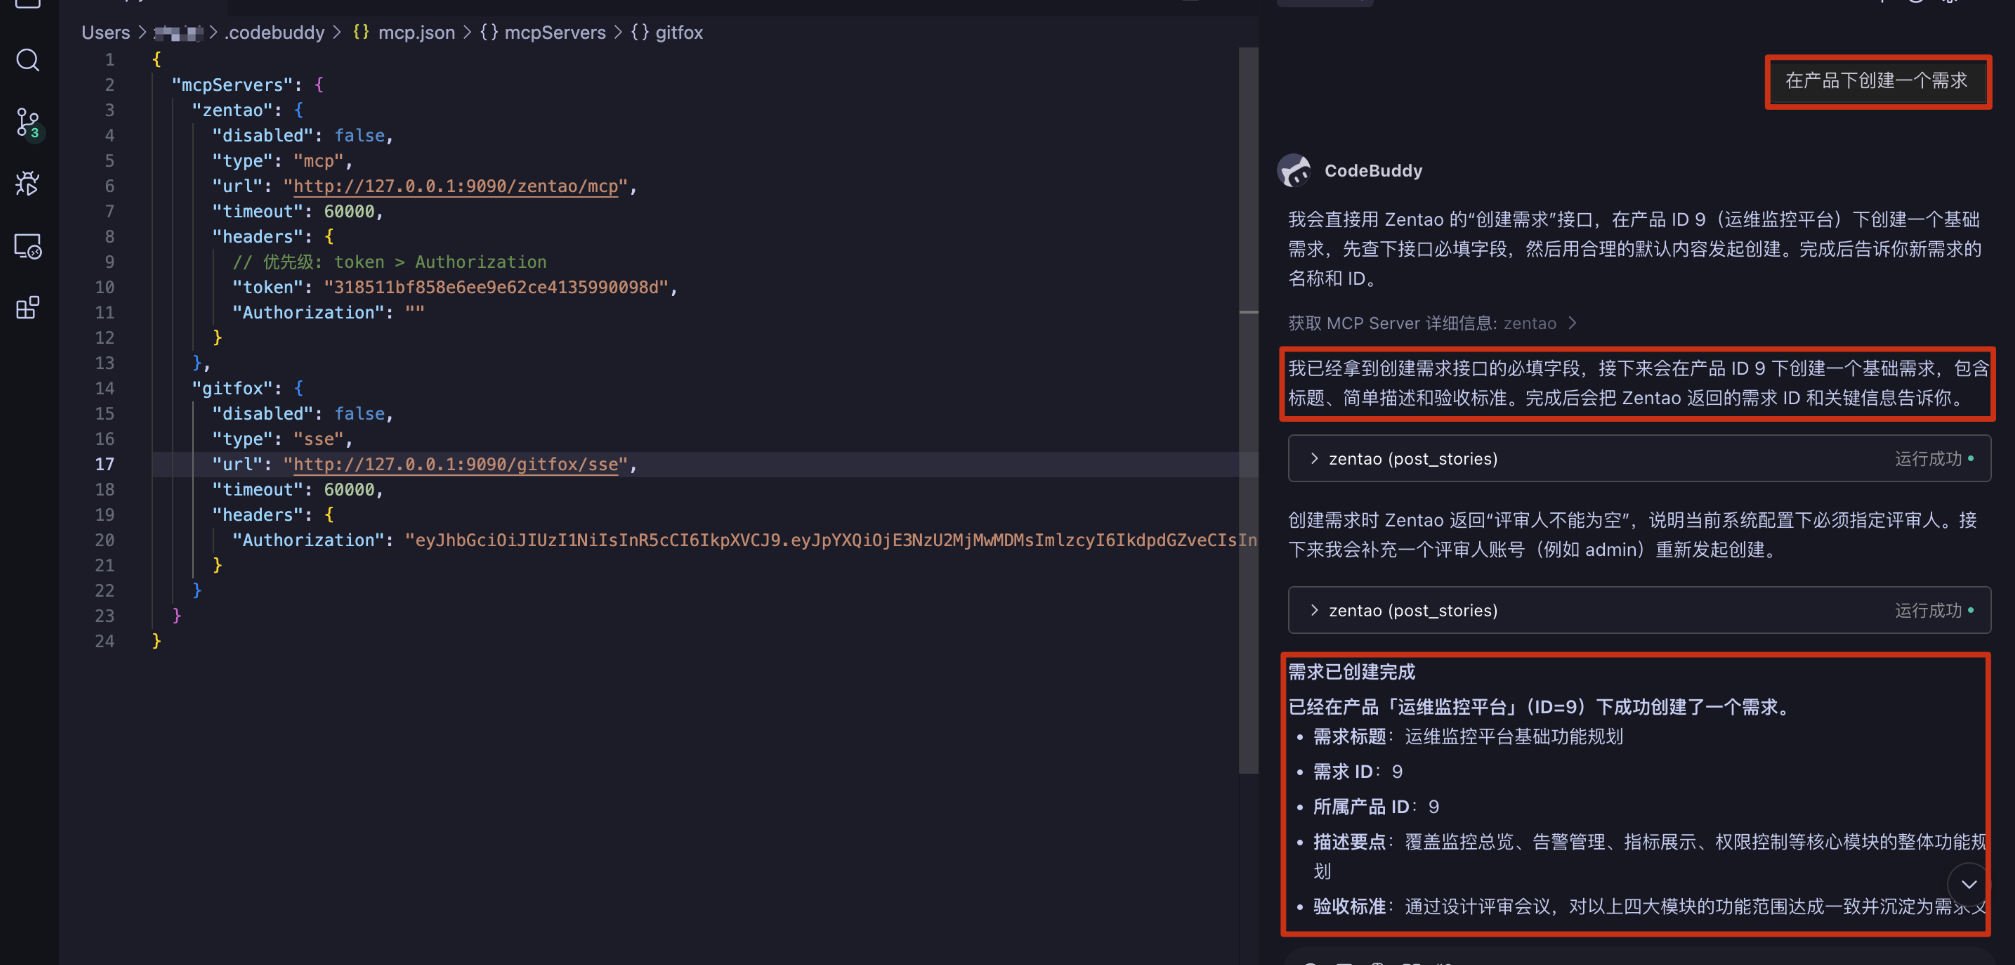The width and height of the screenshot is (2015, 965).
Task: Click "disabled": false on line 4
Action: [302, 135]
